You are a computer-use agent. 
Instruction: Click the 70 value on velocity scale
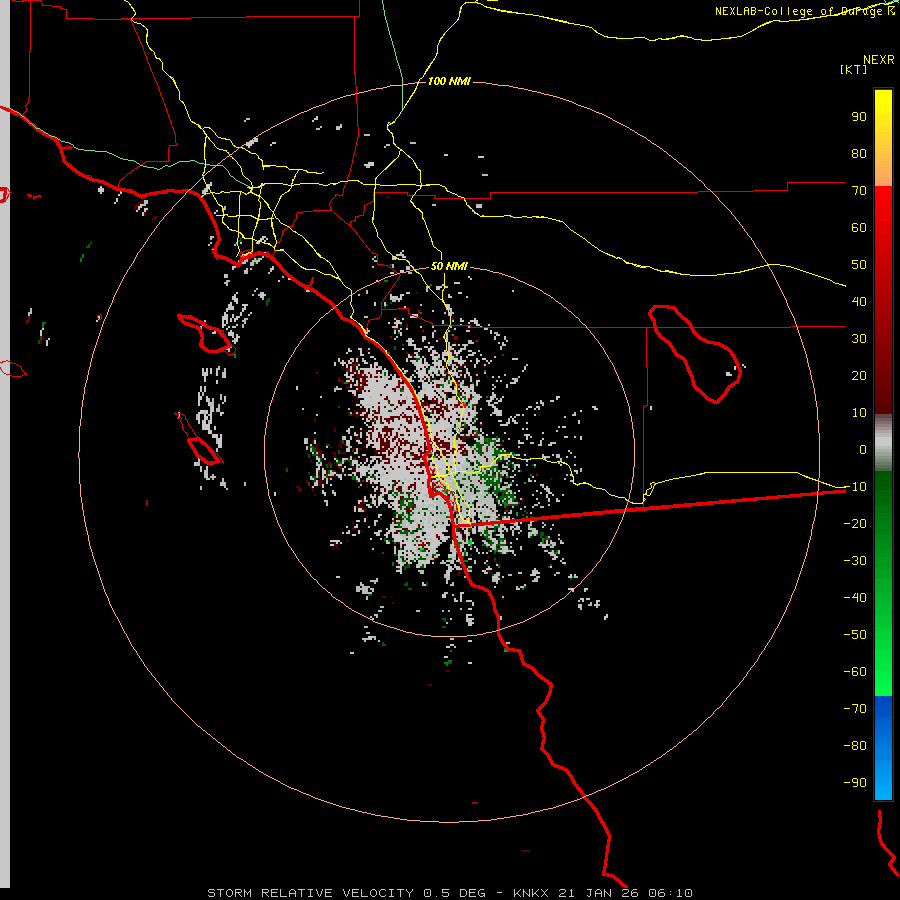pos(859,191)
